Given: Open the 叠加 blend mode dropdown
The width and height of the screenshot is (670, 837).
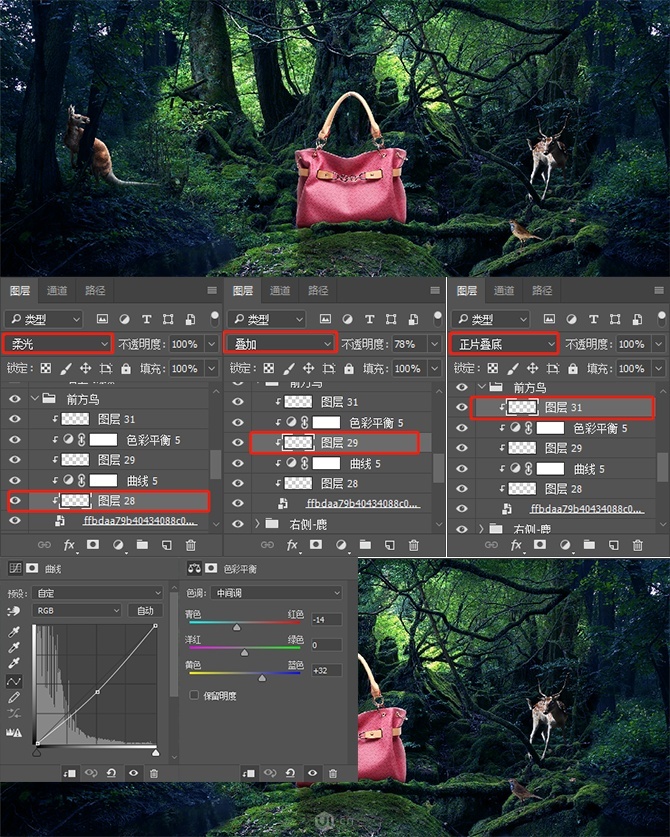Looking at the screenshot, I should 281,344.
